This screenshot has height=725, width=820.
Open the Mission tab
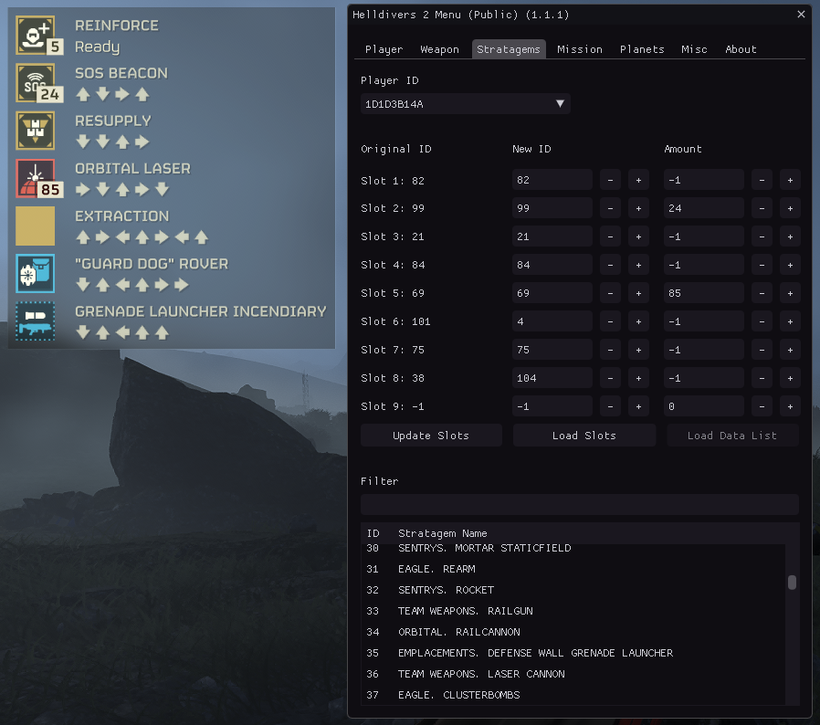coord(579,49)
